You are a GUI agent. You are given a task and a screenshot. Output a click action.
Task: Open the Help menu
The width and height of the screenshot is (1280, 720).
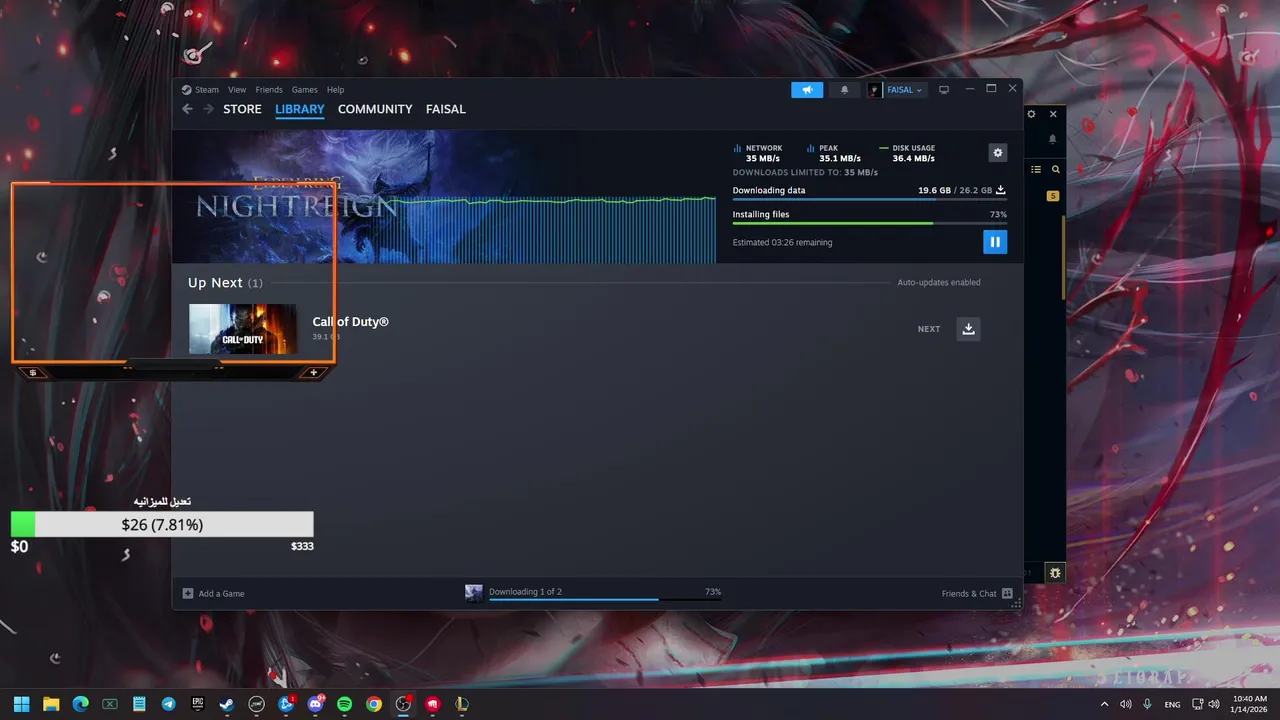pos(335,90)
